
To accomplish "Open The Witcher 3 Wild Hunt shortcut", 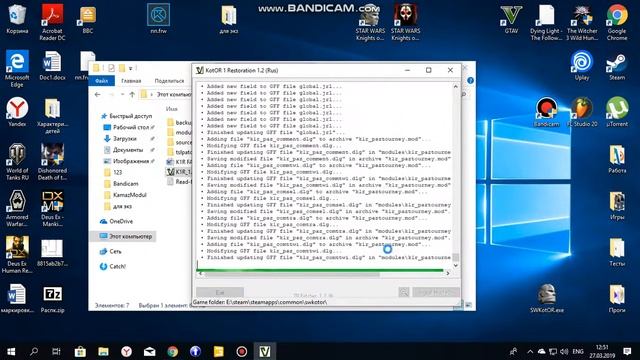I will point(582,22).
